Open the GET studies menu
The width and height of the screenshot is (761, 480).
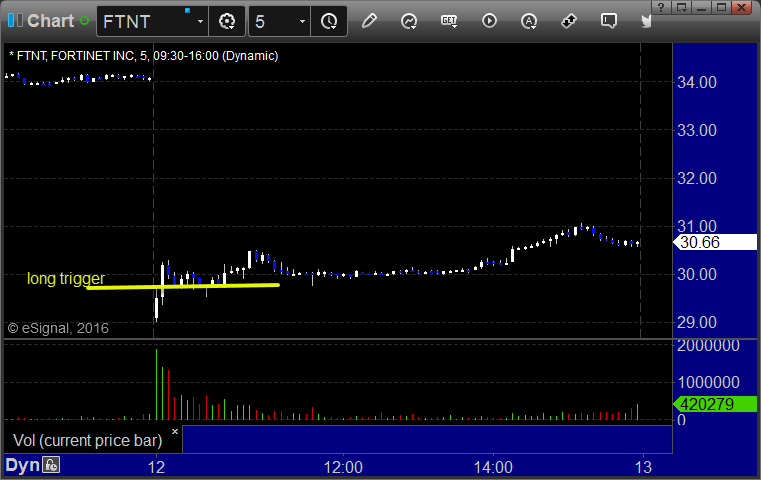coord(449,21)
